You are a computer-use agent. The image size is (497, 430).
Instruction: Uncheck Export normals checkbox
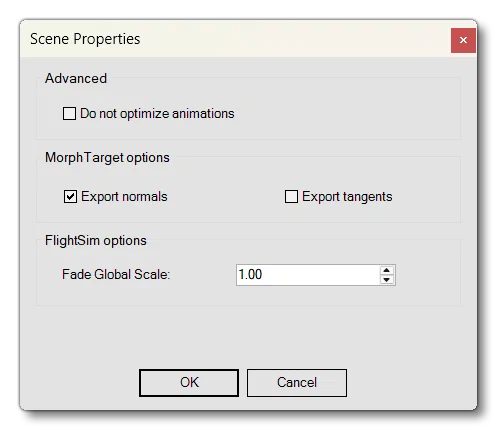coord(70,196)
